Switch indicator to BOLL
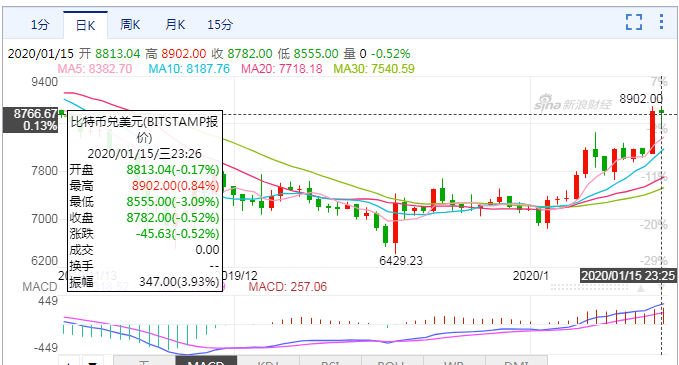The height and width of the screenshot is (365, 679). 392,361
